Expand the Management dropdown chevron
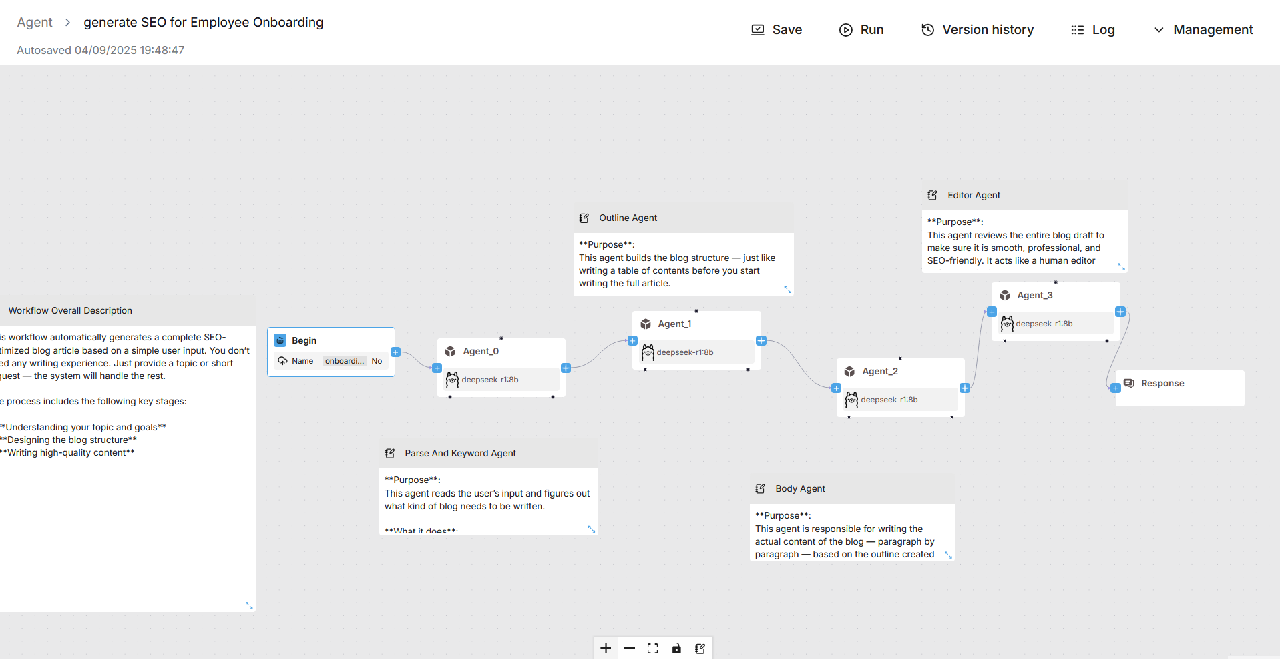This screenshot has height=659, width=1281. (x=1159, y=30)
